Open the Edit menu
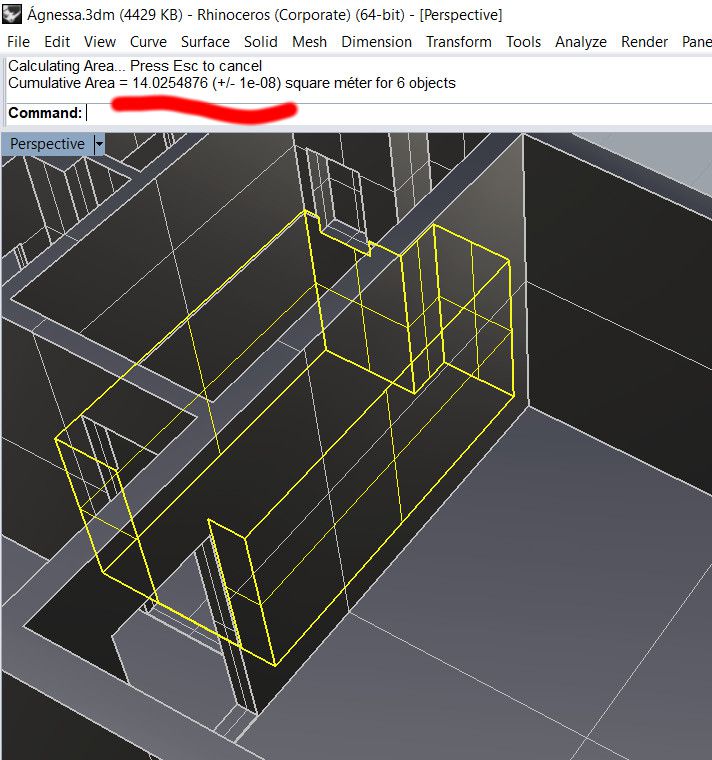Viewport: 712px width, 760px height. coord(57,42)
